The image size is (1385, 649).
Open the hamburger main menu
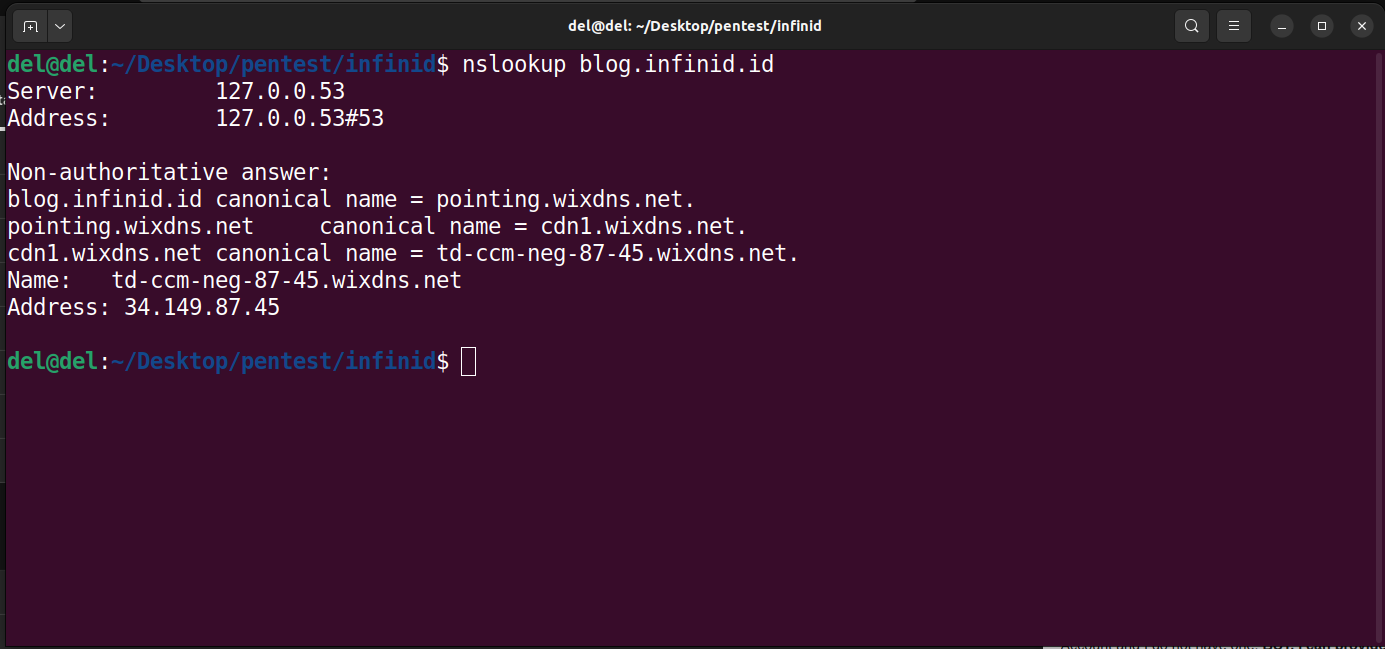point(1234,26)
